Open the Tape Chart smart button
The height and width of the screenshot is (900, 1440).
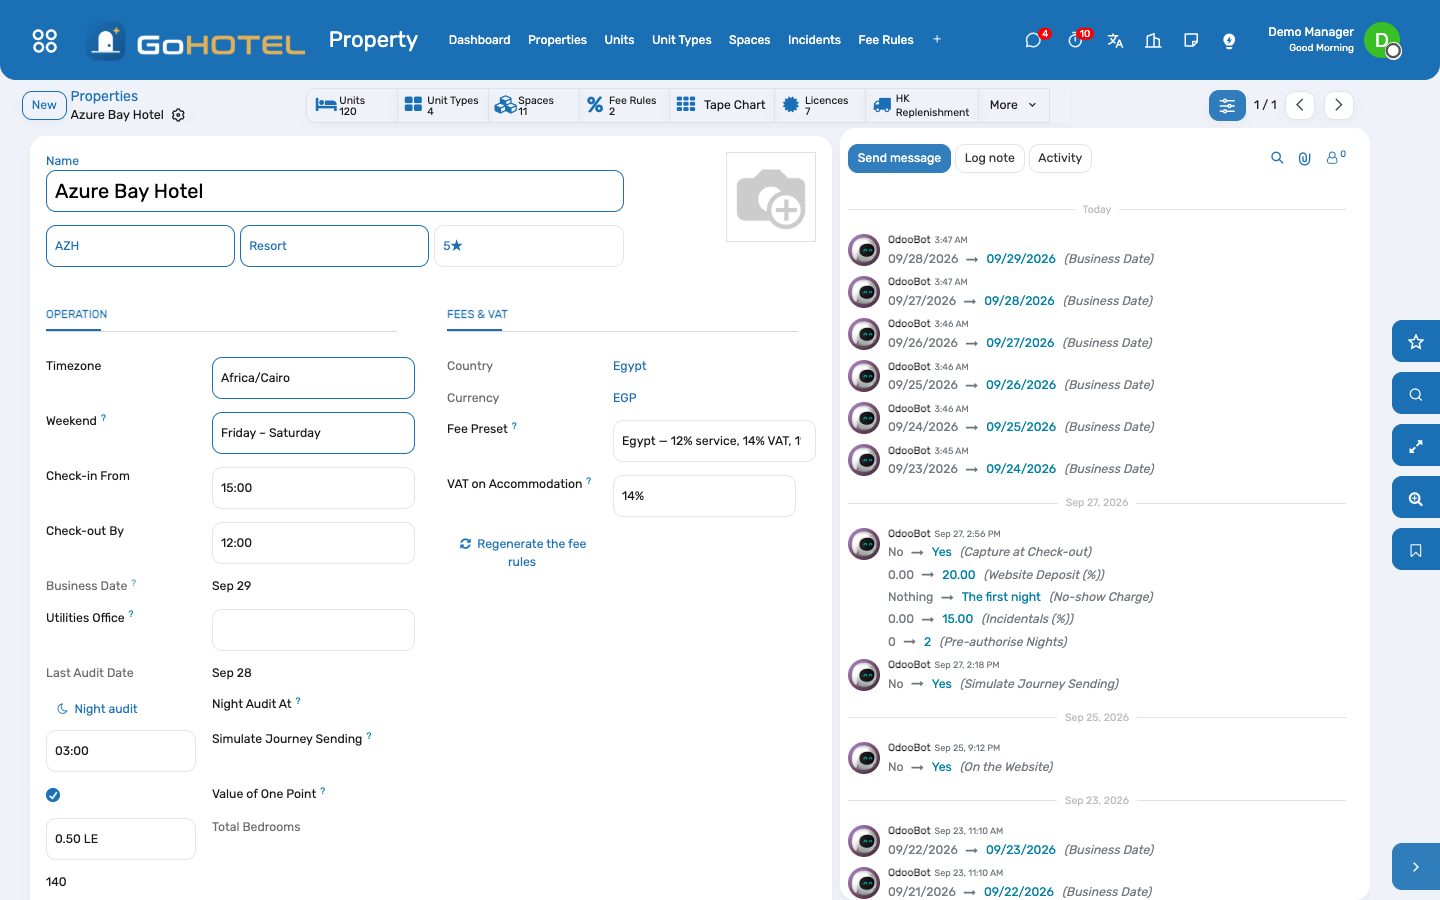coord(721,105)
